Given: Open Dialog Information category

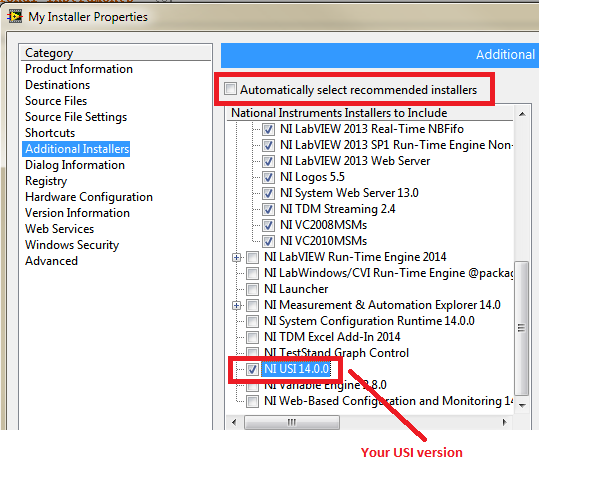Looking at the screenshot, I should click(75, 165).
